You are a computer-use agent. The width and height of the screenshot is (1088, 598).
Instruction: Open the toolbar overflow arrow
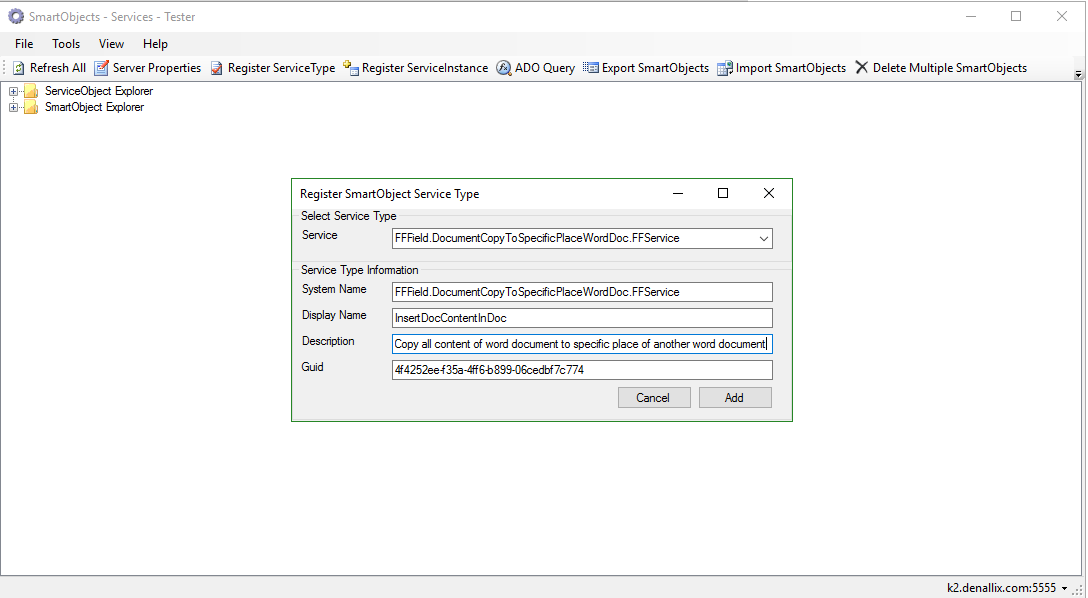pos(1078,74)
